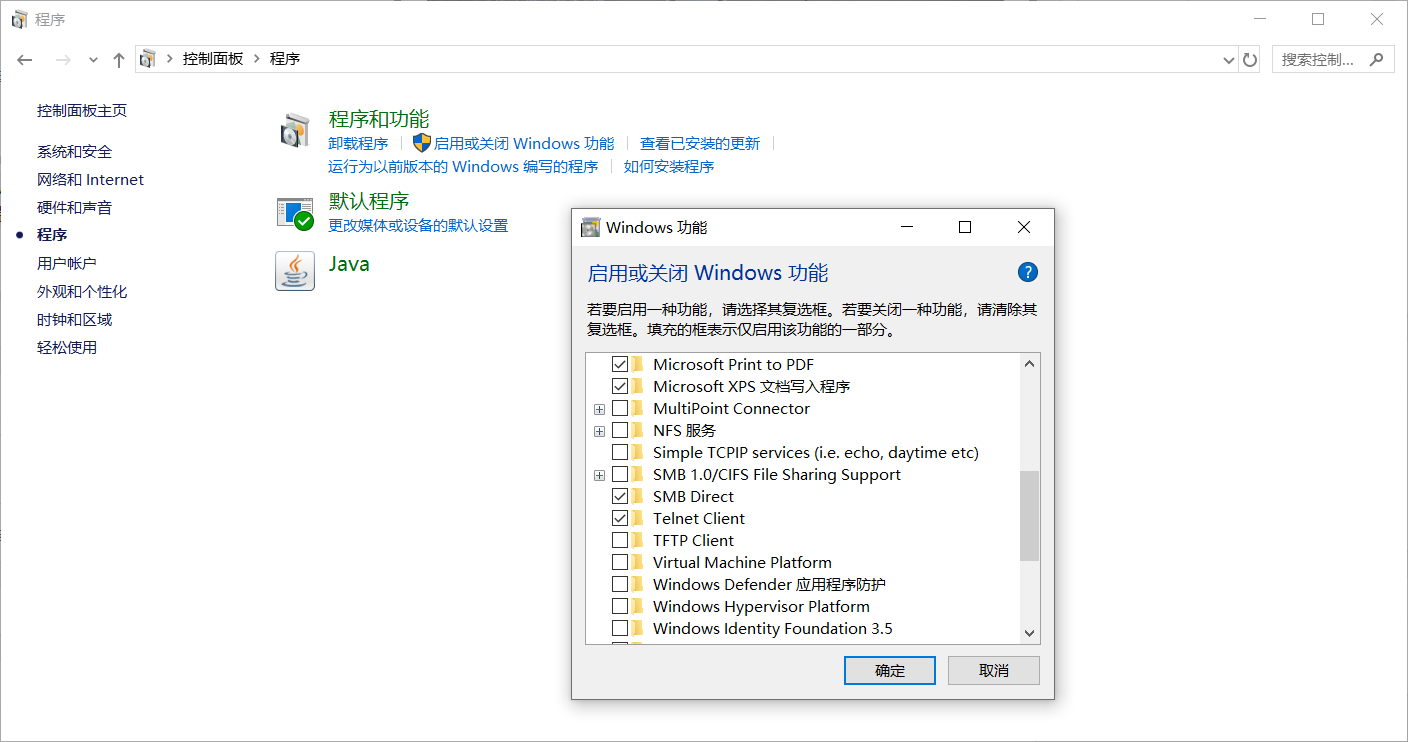This screenshot has height=742, width=1408.
Task: Open 外观和个性化 category
Action: [82, 291]
